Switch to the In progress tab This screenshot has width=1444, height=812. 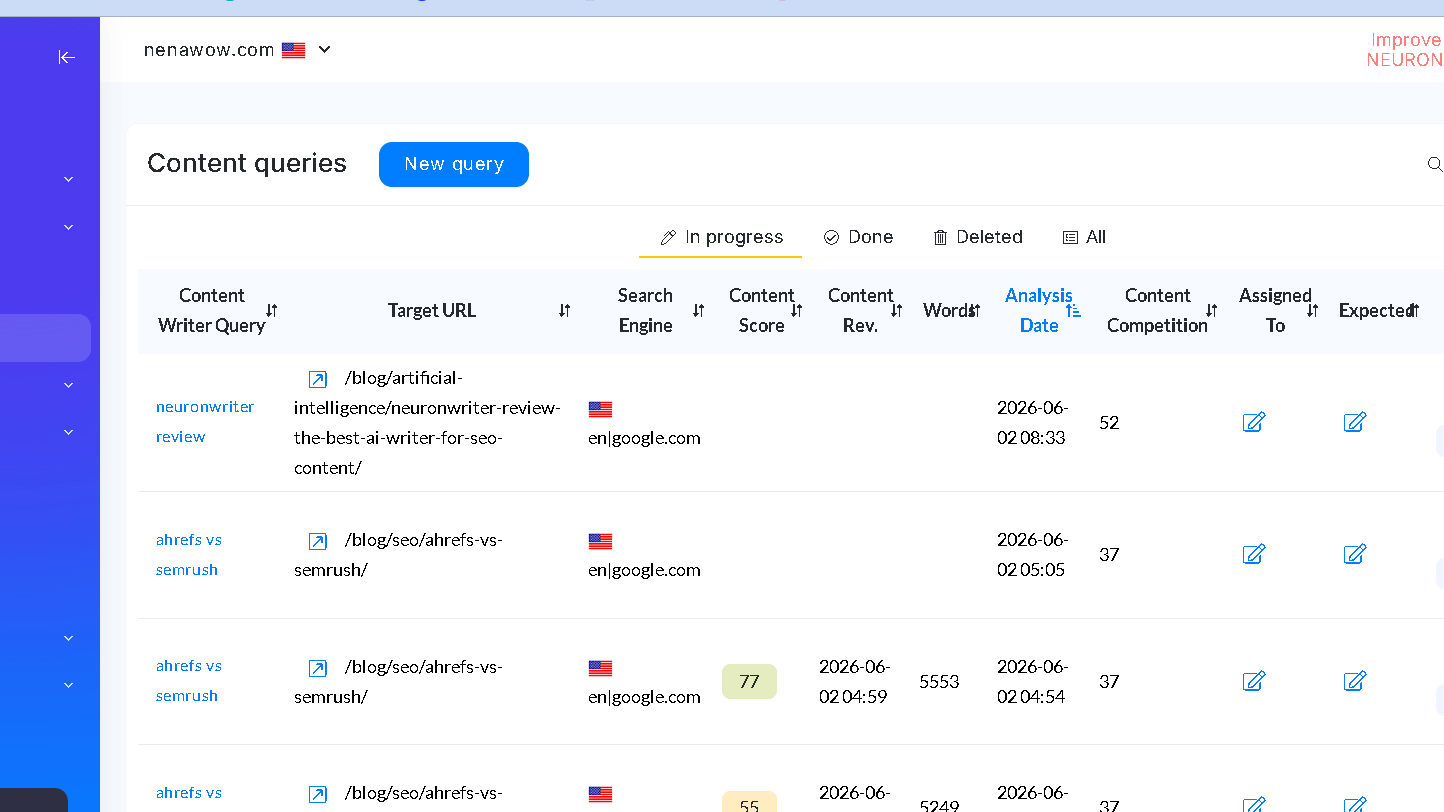(721, 237)
